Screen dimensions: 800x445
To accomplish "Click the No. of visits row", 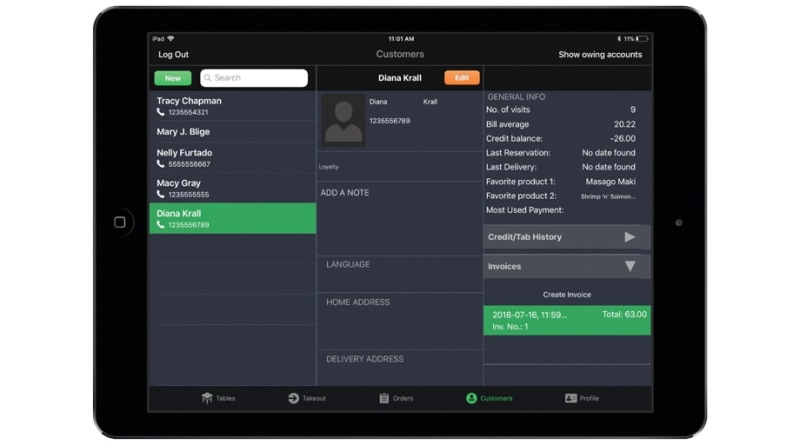I will click(x=561, y=110).
